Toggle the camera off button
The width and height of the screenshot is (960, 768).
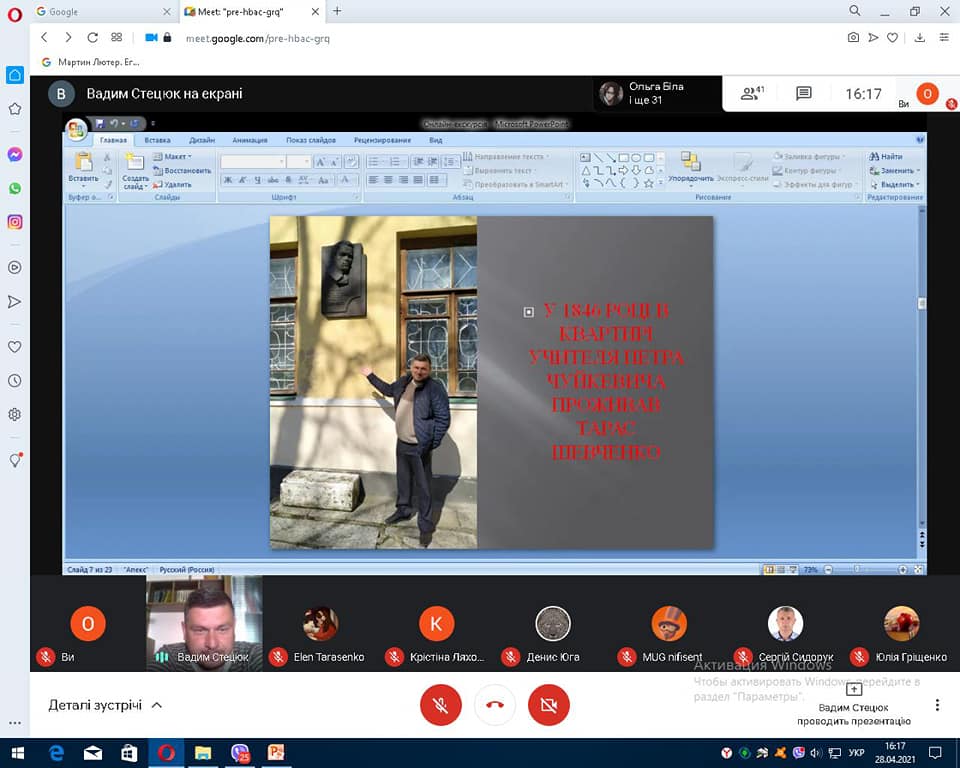tap(548, 705)
